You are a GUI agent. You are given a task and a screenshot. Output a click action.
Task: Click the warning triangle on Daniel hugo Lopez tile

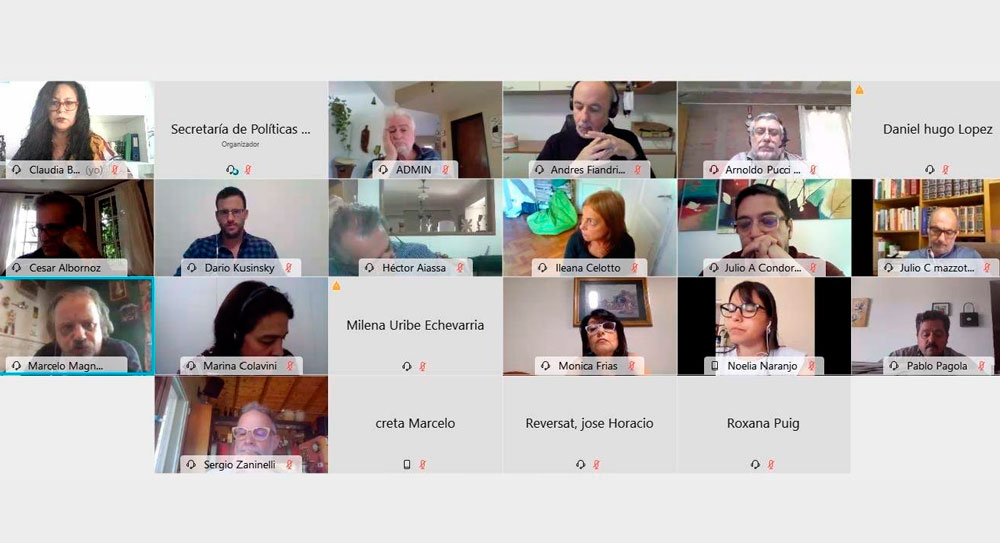click(860, 90)
